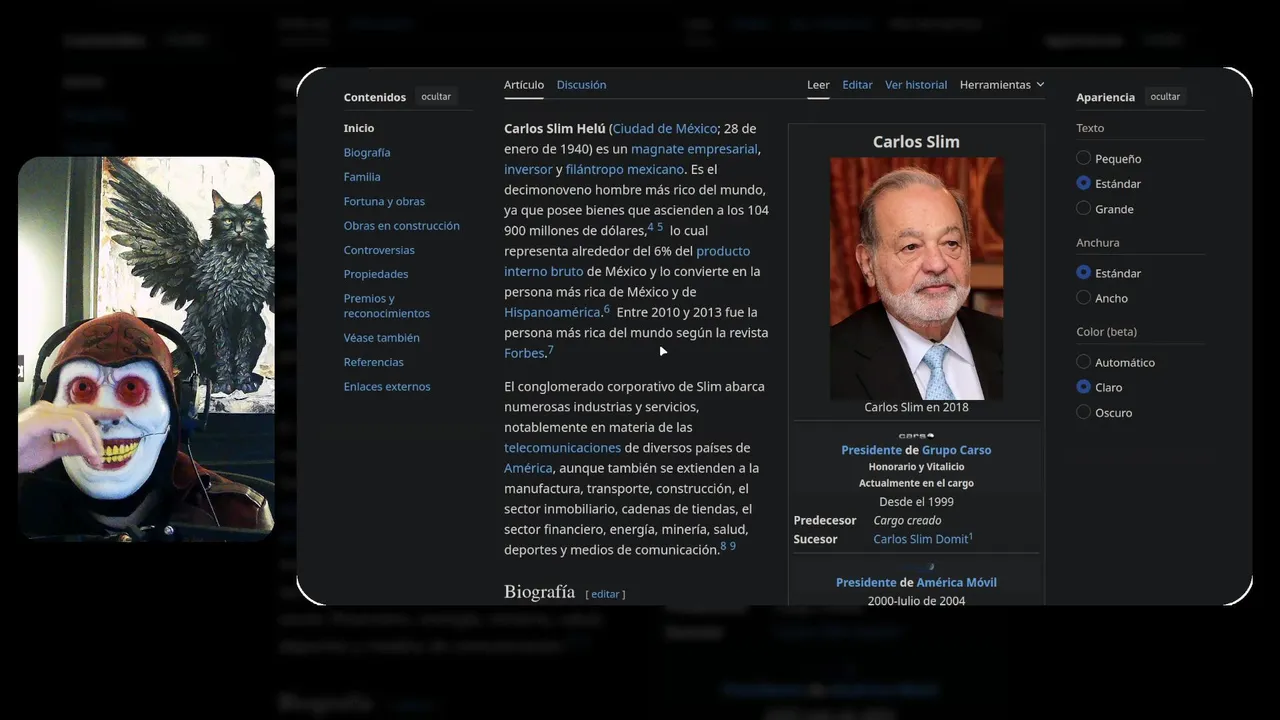Click the Grupo Carso logo in infobox

[916, 436]
